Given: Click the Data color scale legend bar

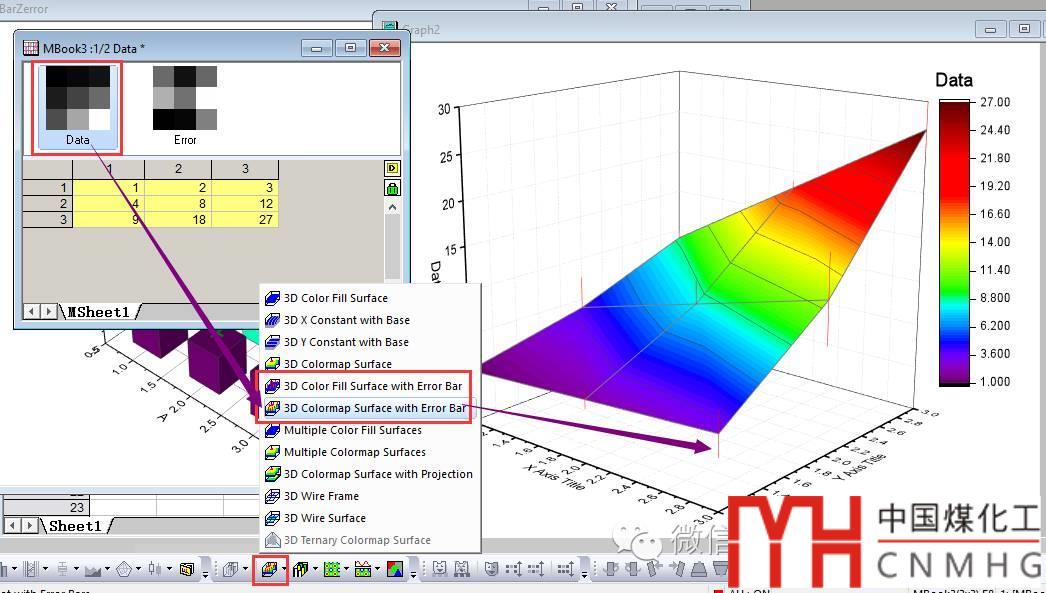Looking at the screenshot, I should (x=954, y=242).
